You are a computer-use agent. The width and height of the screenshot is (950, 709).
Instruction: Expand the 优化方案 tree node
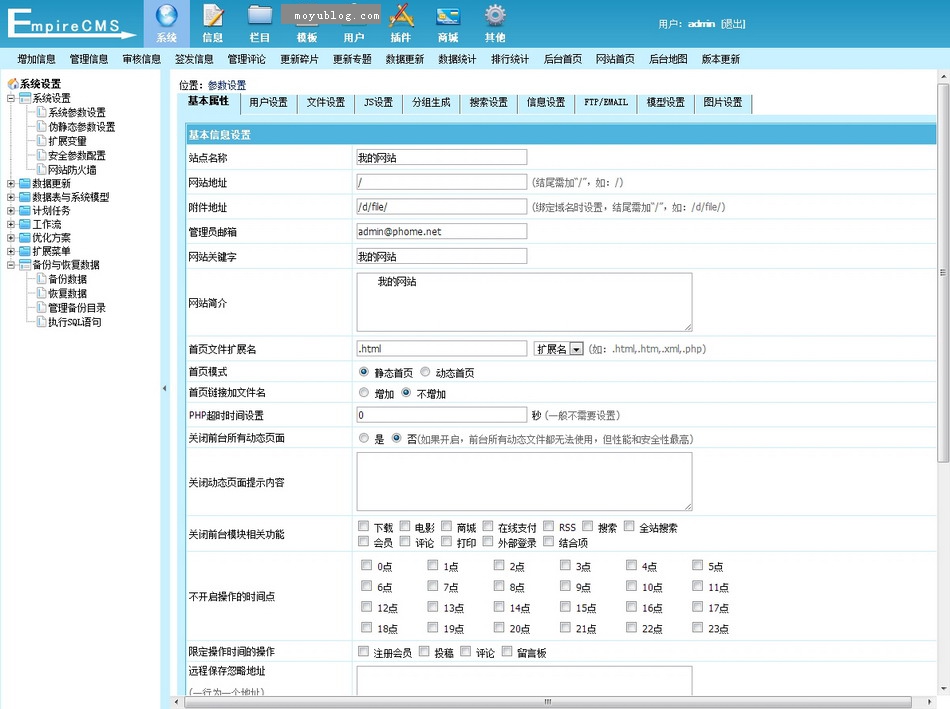tap(10, 238)
